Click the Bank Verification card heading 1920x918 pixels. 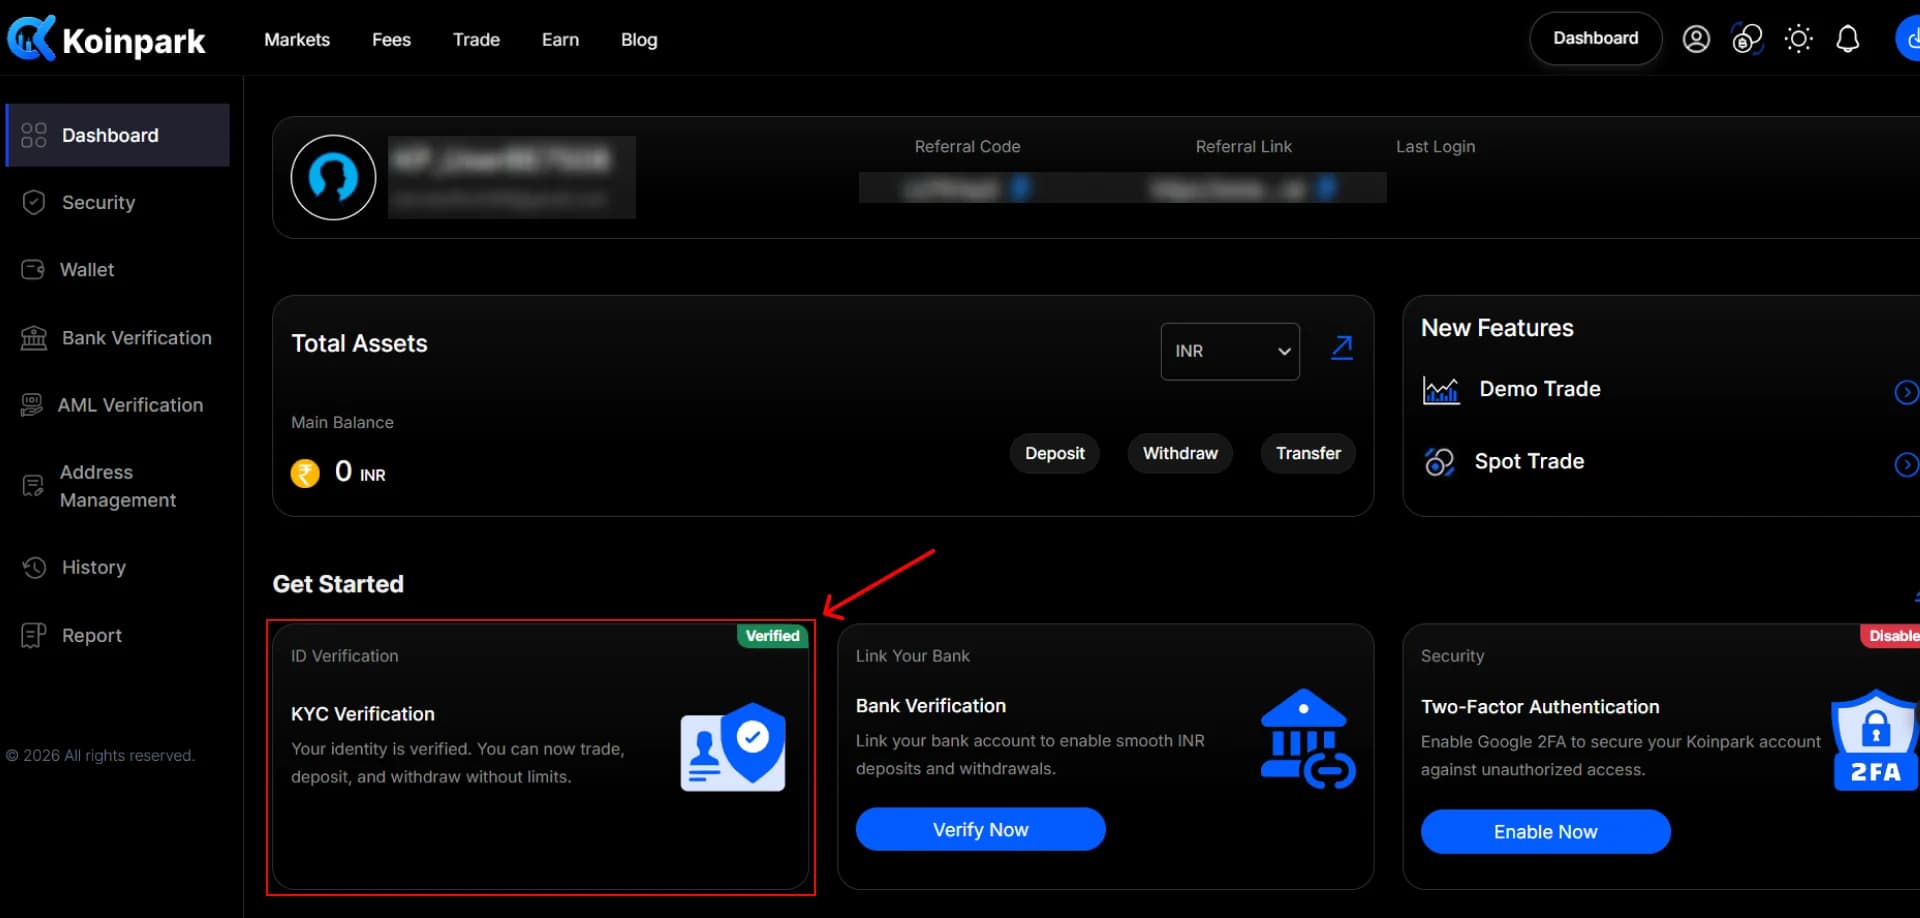pyautogui.click(x=931, y=706)
